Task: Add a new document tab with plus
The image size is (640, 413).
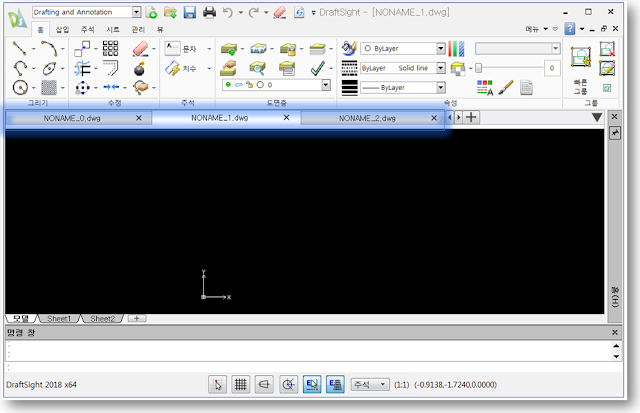Action: tap(471, 118)
